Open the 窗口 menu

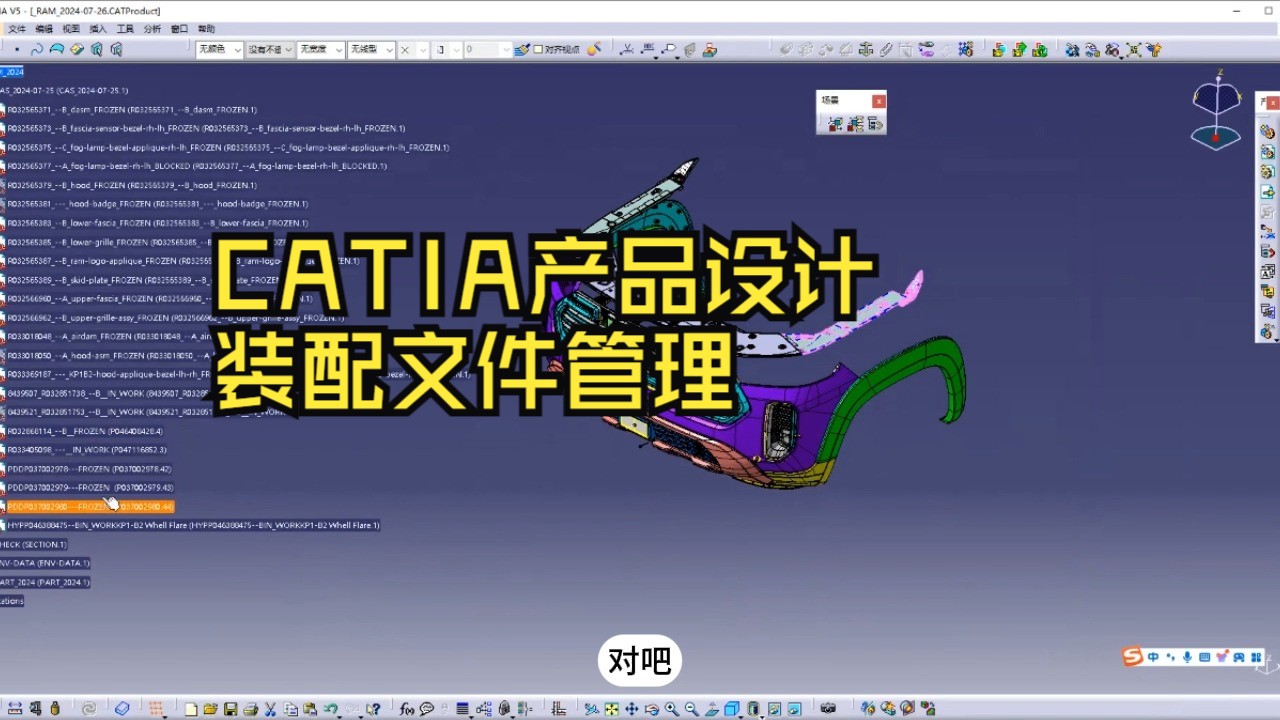(x=179, y=29)
